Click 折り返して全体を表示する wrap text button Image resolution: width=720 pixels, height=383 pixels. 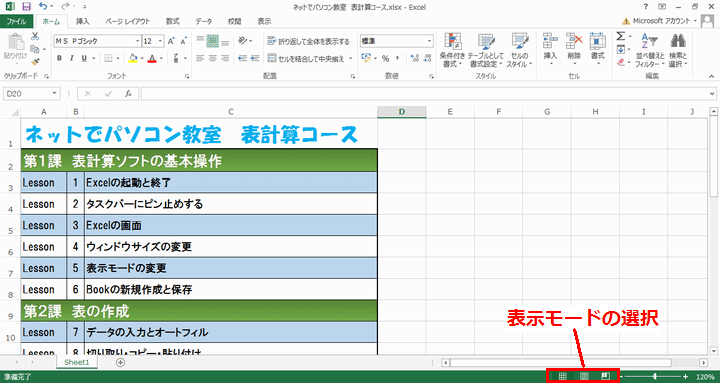[x=309, y=41]
